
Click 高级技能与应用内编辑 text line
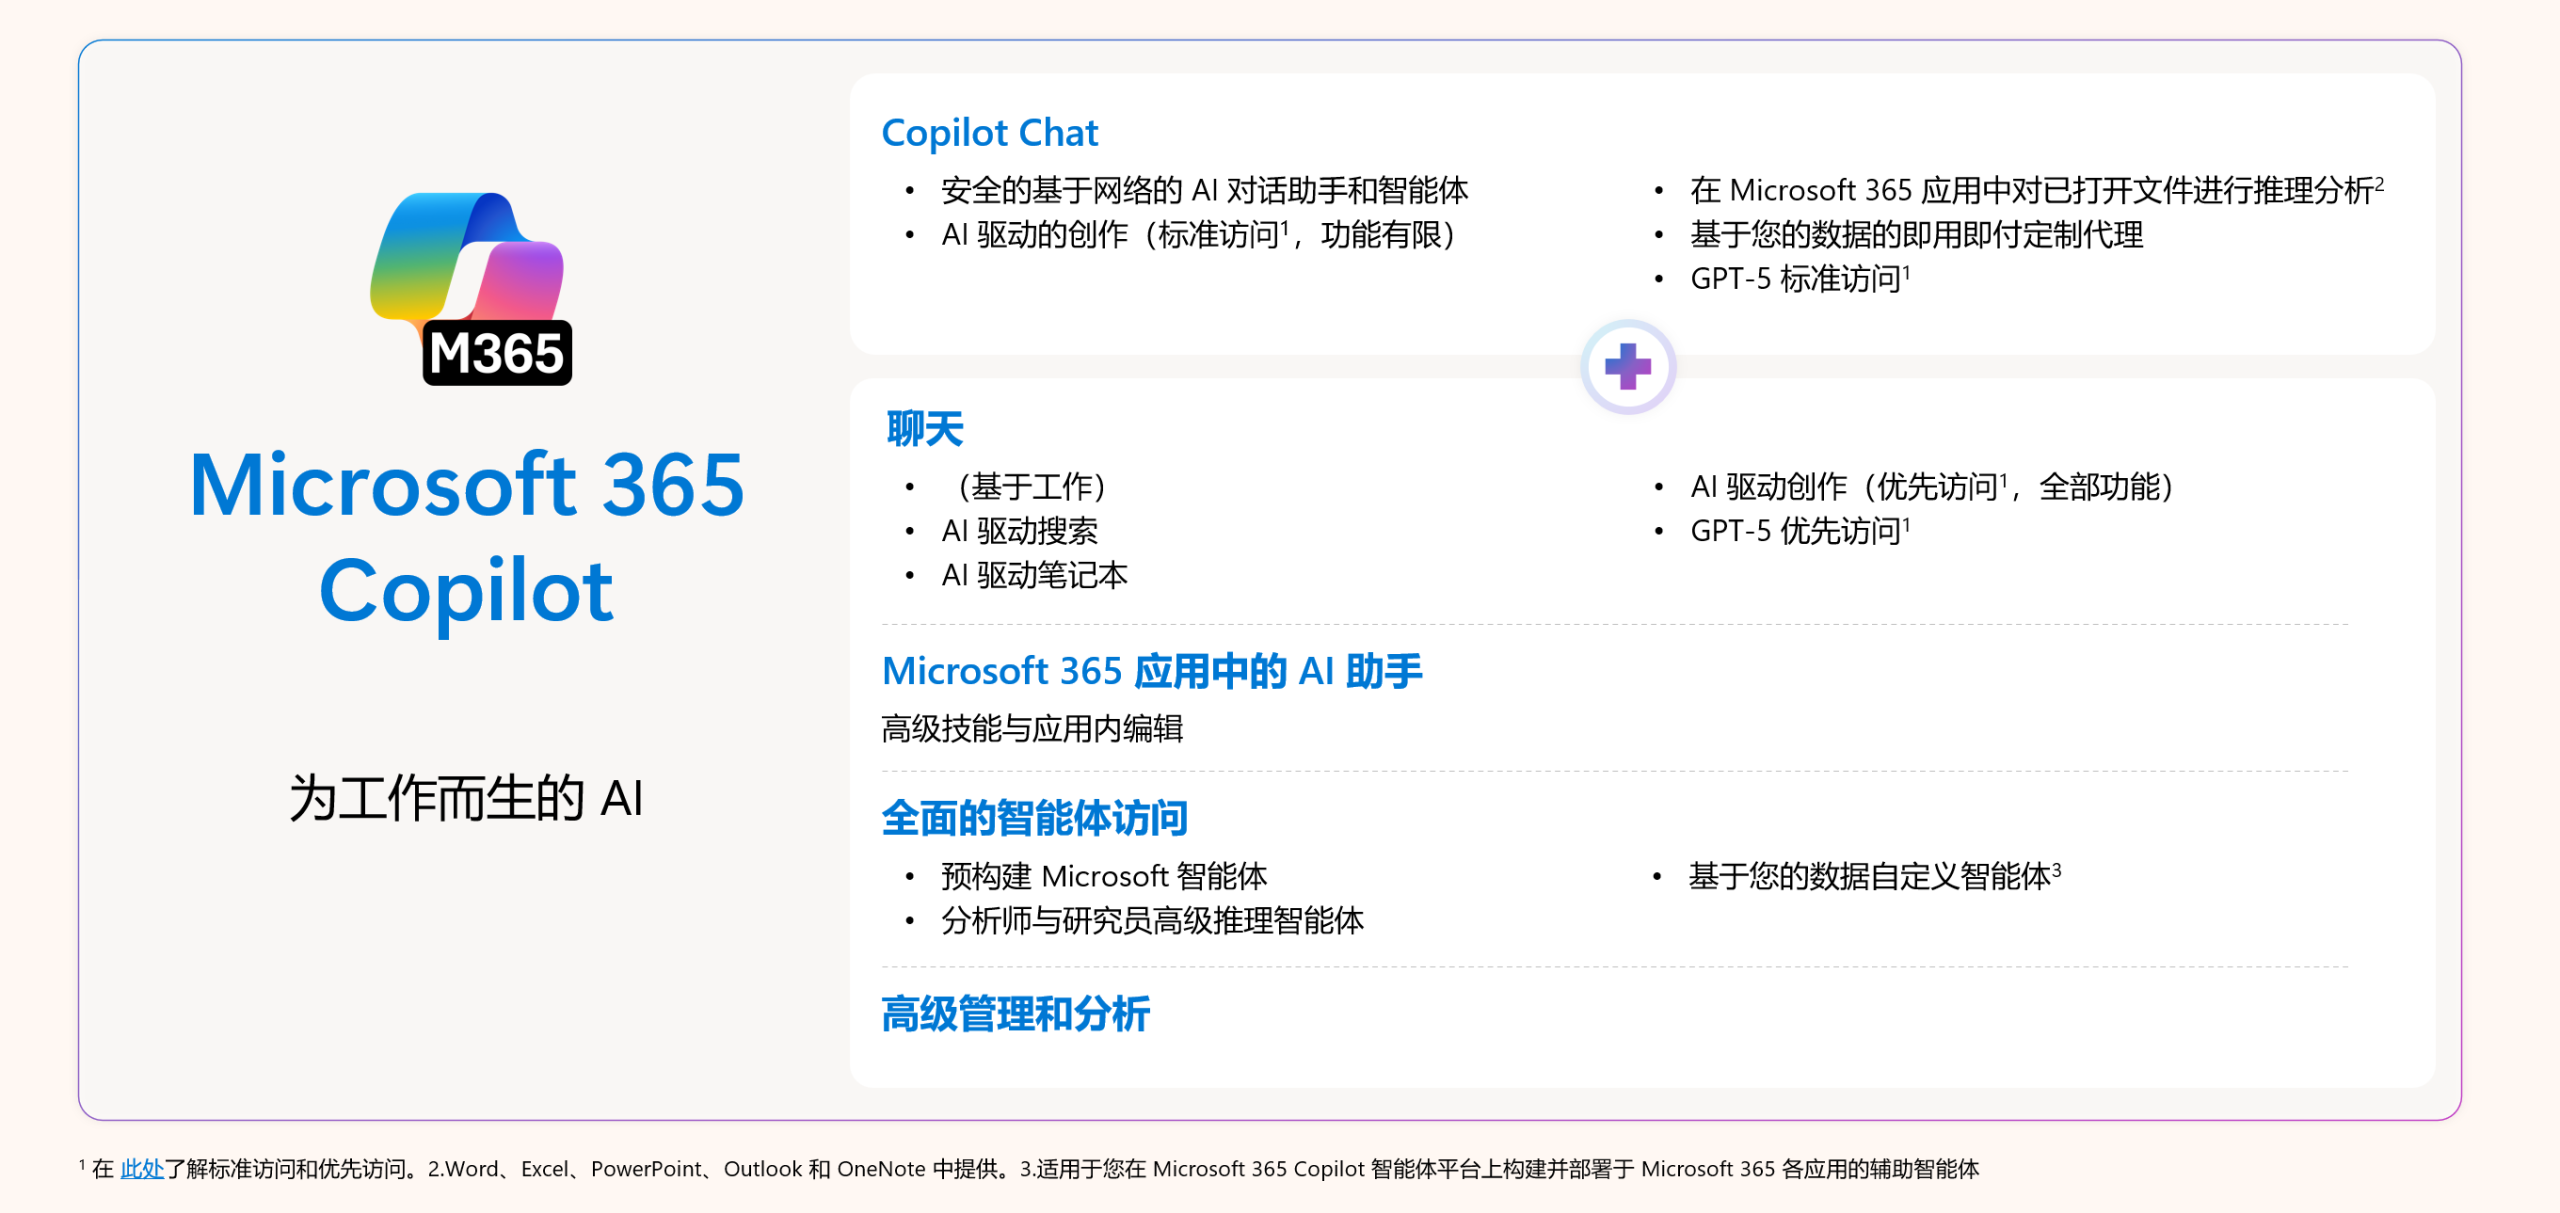point(1031,728)
